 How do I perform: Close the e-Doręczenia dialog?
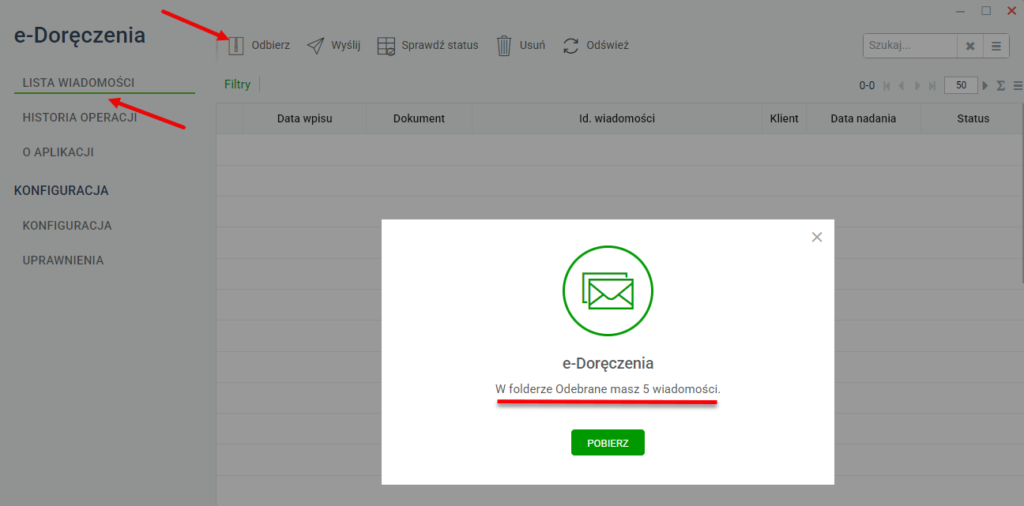(816, 237)
